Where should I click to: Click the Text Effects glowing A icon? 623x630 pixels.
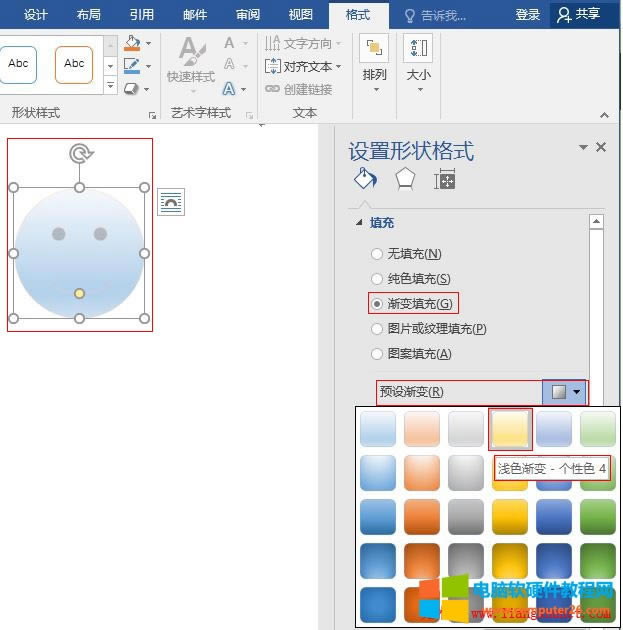click(229, 88)
